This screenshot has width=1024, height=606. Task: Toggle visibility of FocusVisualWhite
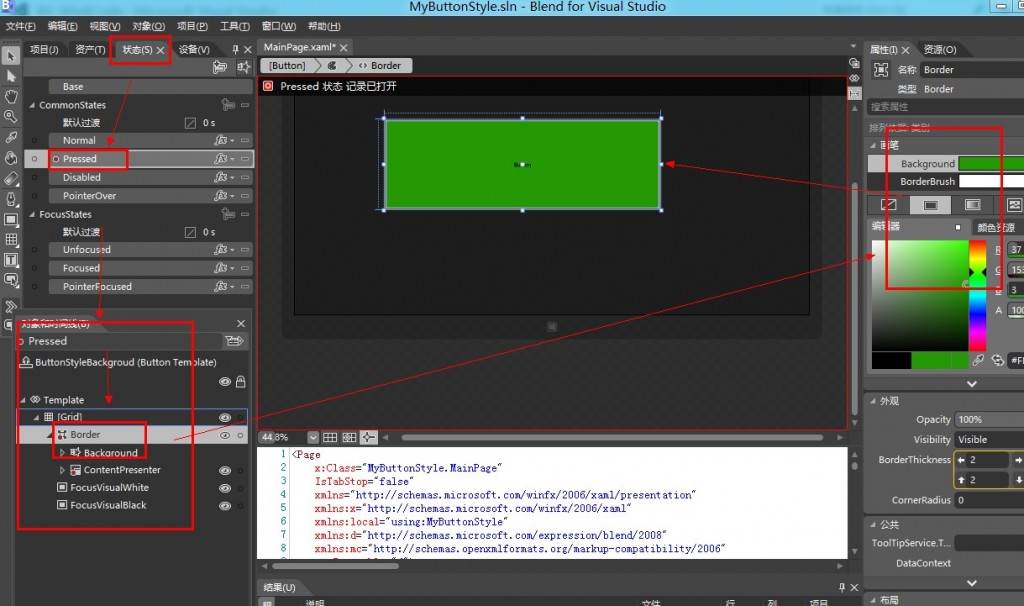pyautogui.click(x=225, y=488)
